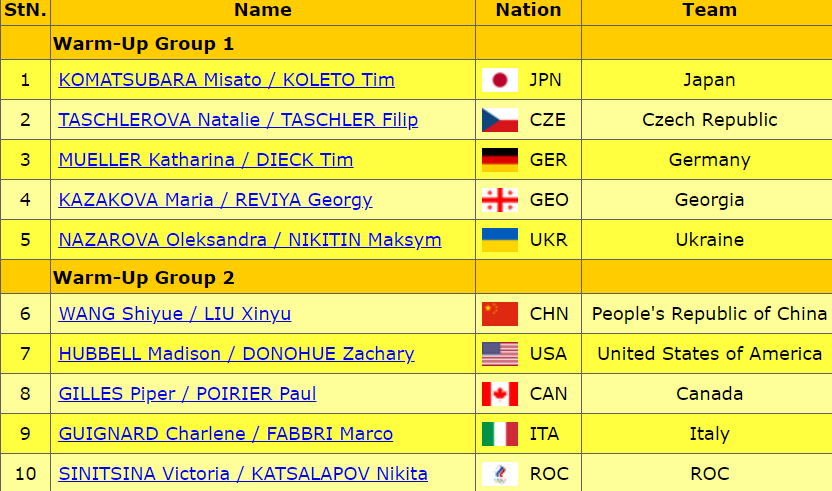This screenshot has width=832, height=491.
Task: Click the Czech Republic flag icon
Action: pos(499,120)
